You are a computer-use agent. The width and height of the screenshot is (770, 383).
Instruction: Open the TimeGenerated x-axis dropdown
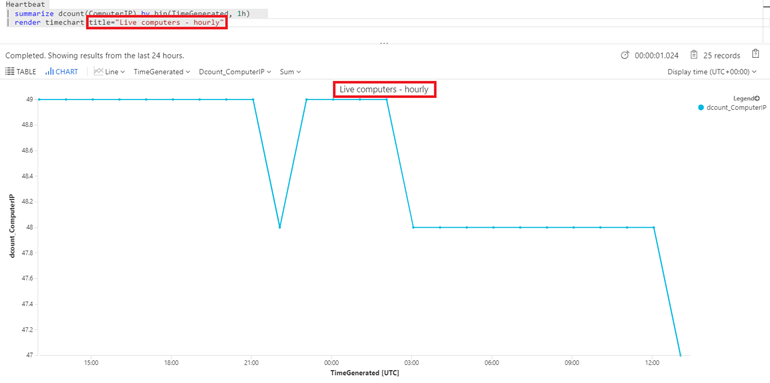162,72
